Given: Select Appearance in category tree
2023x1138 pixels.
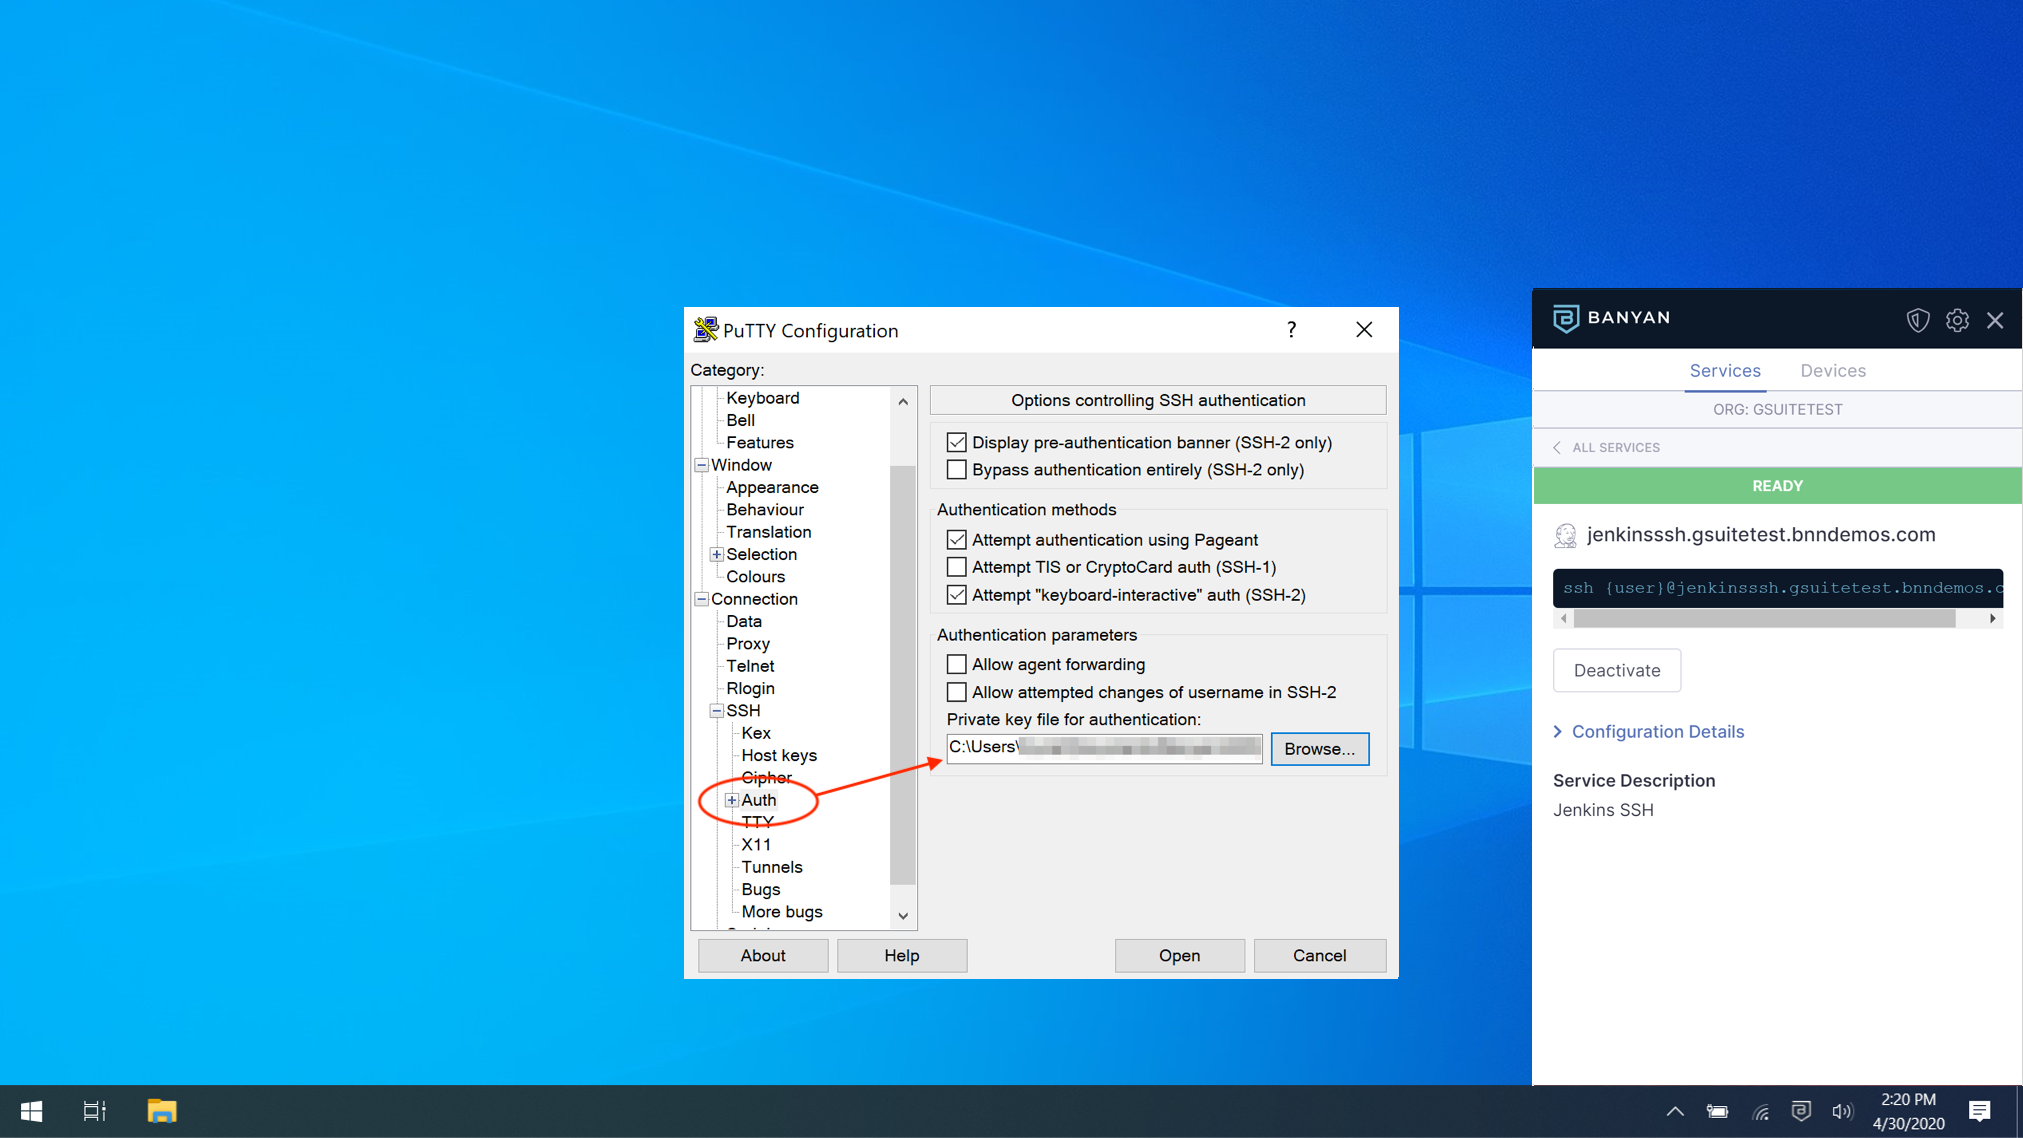Looking at the screenshot, I should 771,487.
